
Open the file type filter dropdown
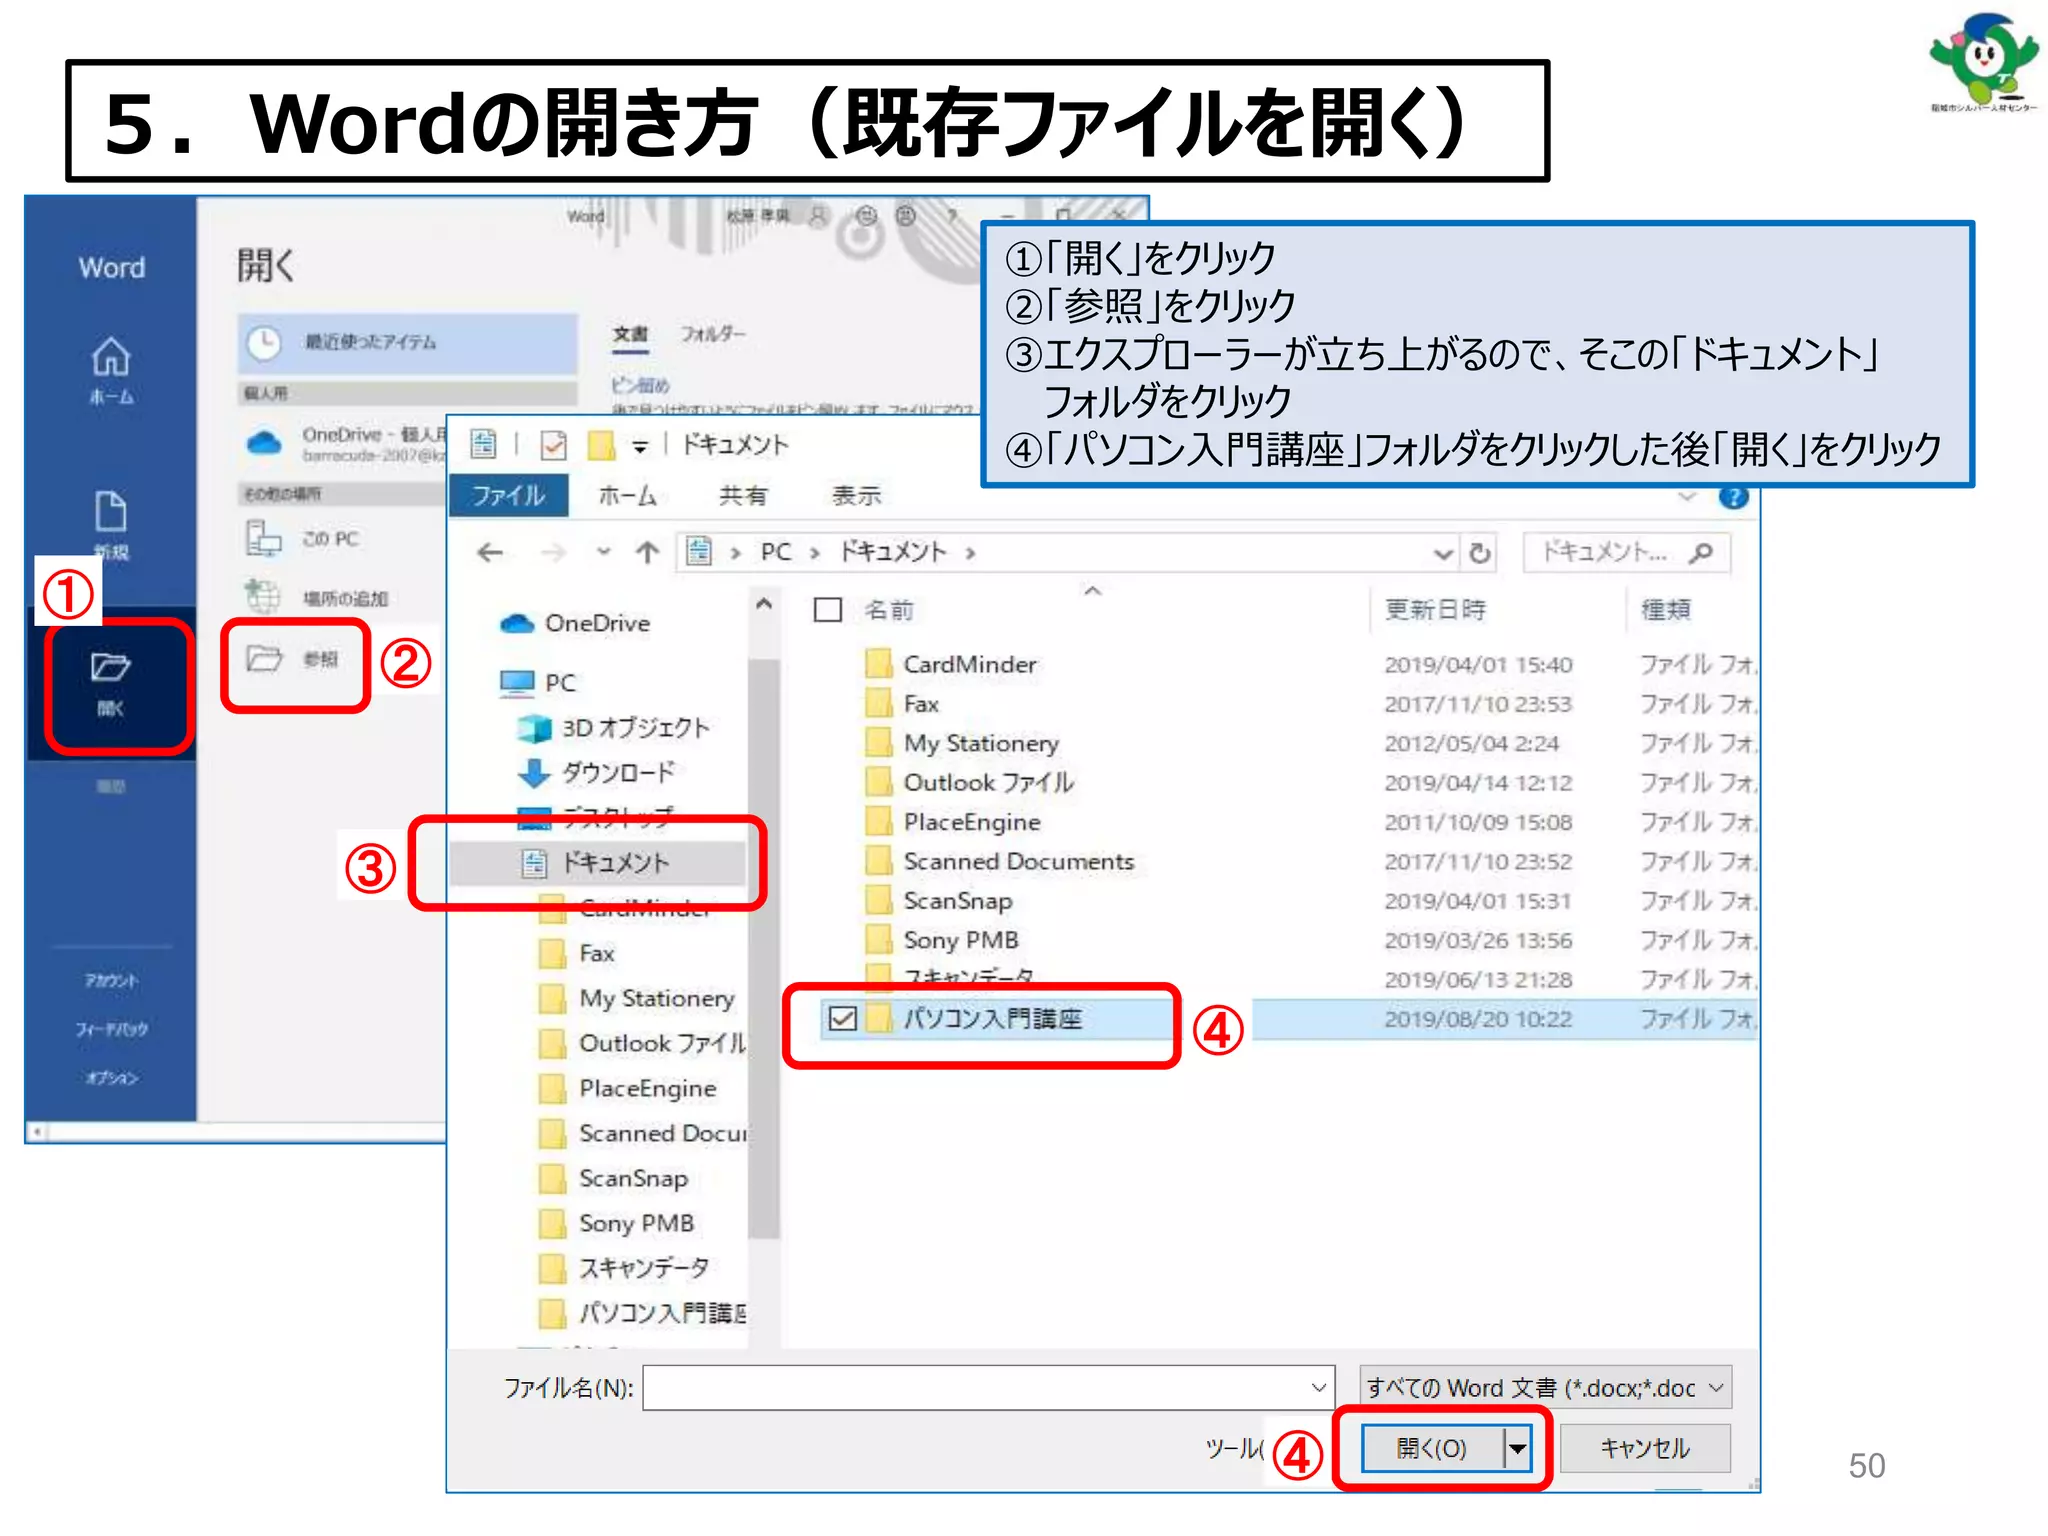[x=1716, y=1388]
